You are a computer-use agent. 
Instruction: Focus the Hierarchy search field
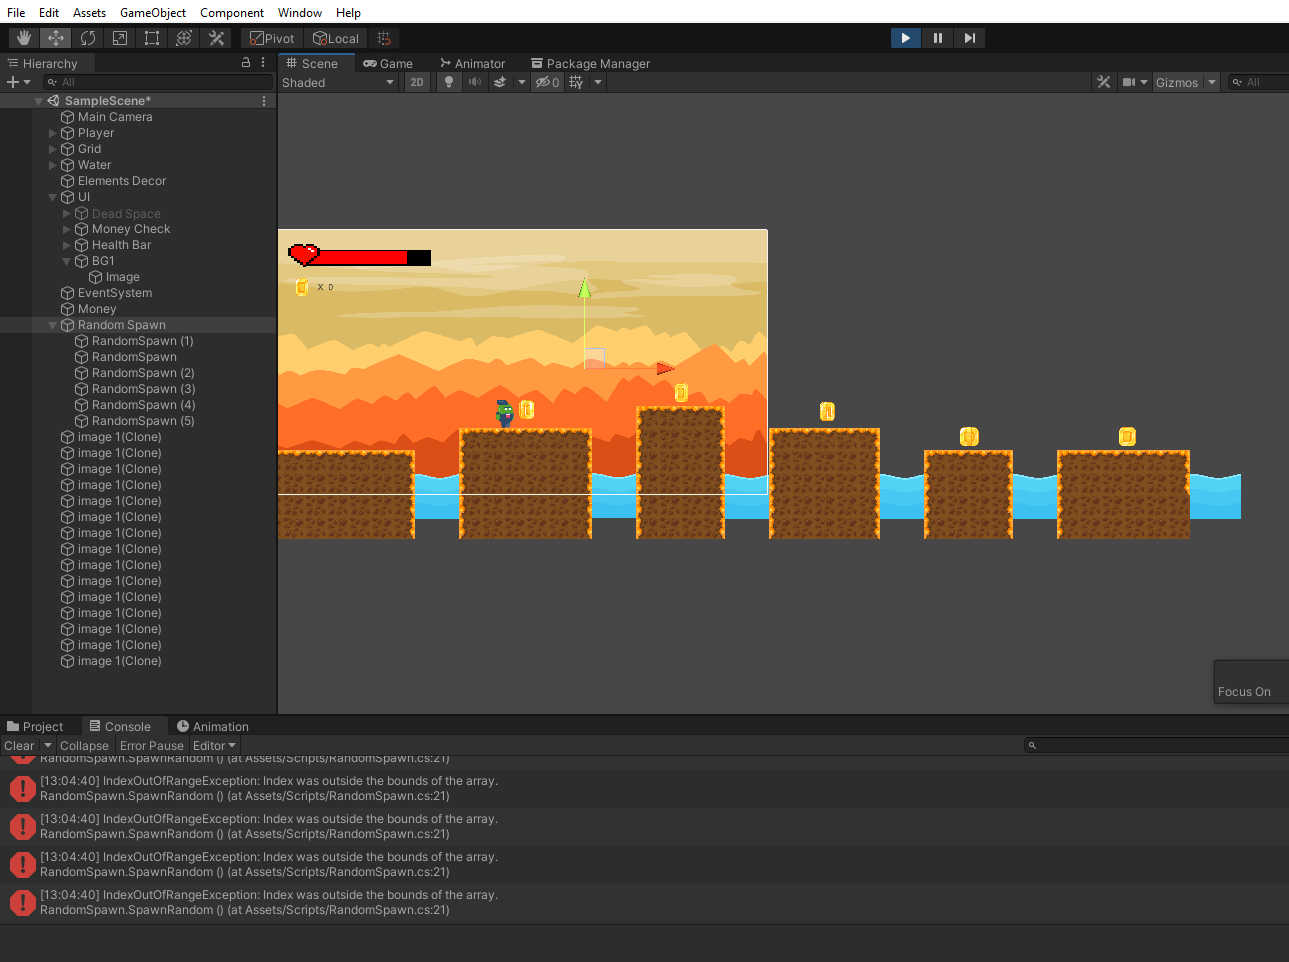(x=157, y=82)
